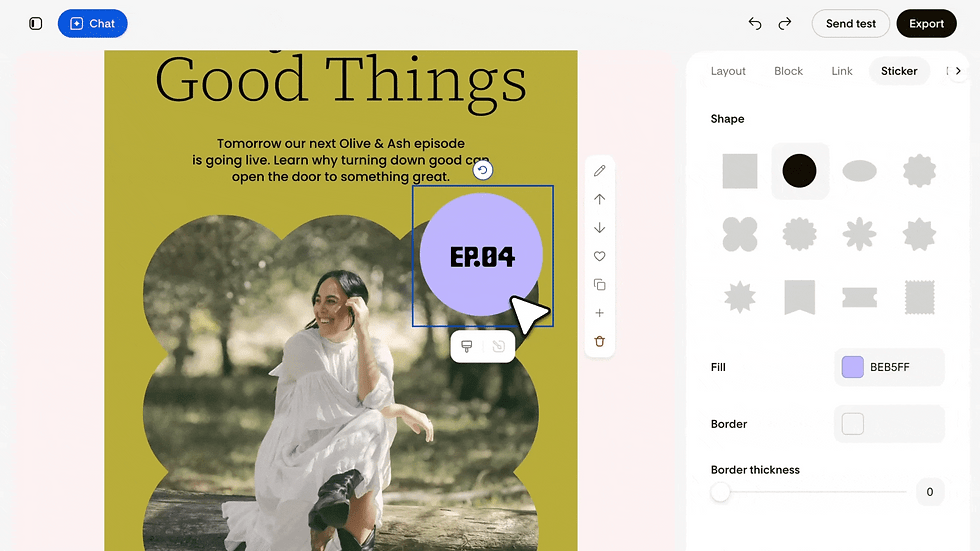Viewport: 980px width, 551px height.
Task: Choose the scalloped badge shape in first row
Action: pyautogui.click(x=919, y=171)
